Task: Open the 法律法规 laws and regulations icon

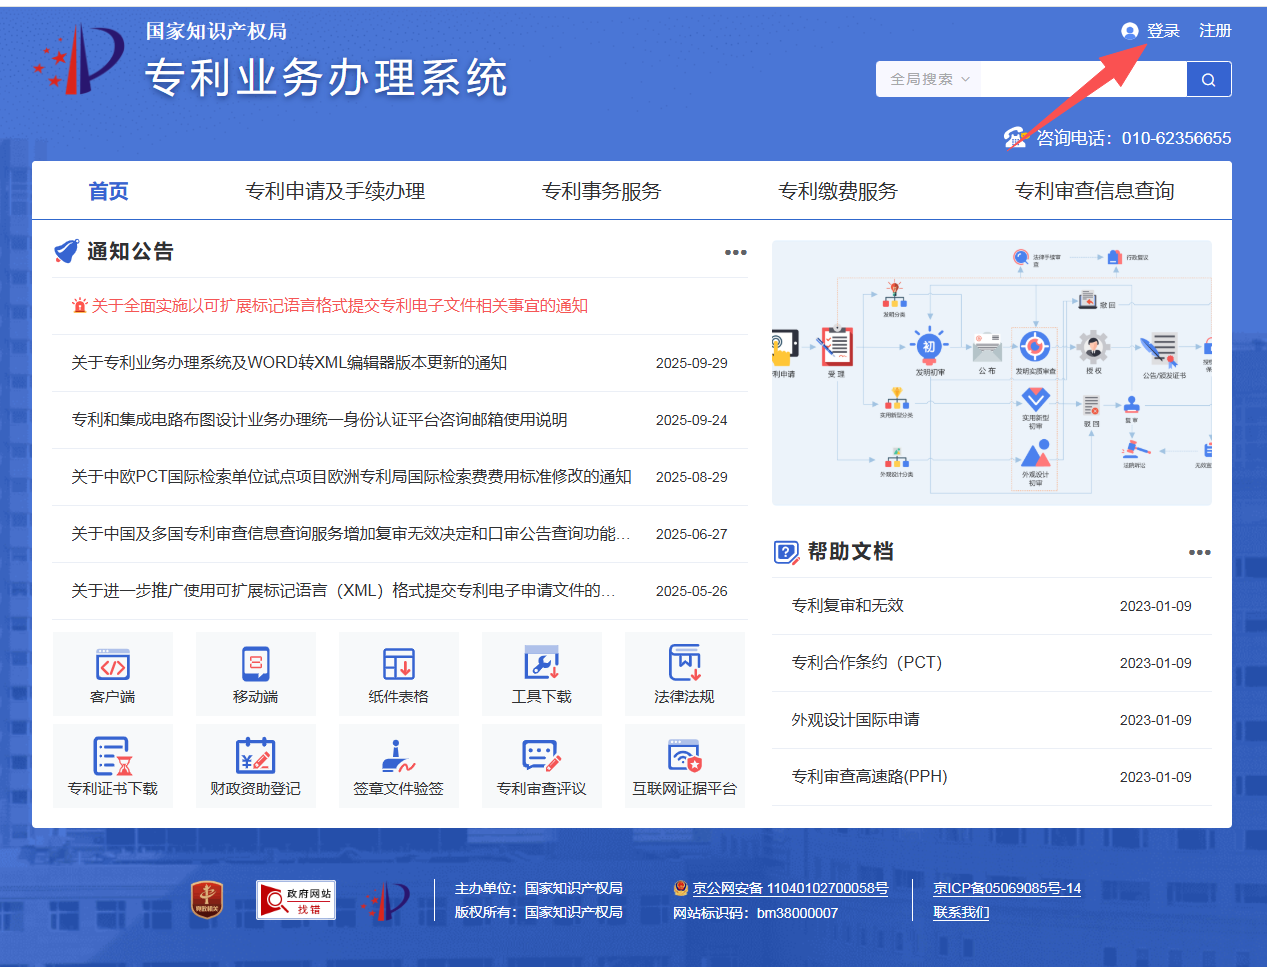Action: [x=685, y=672]
